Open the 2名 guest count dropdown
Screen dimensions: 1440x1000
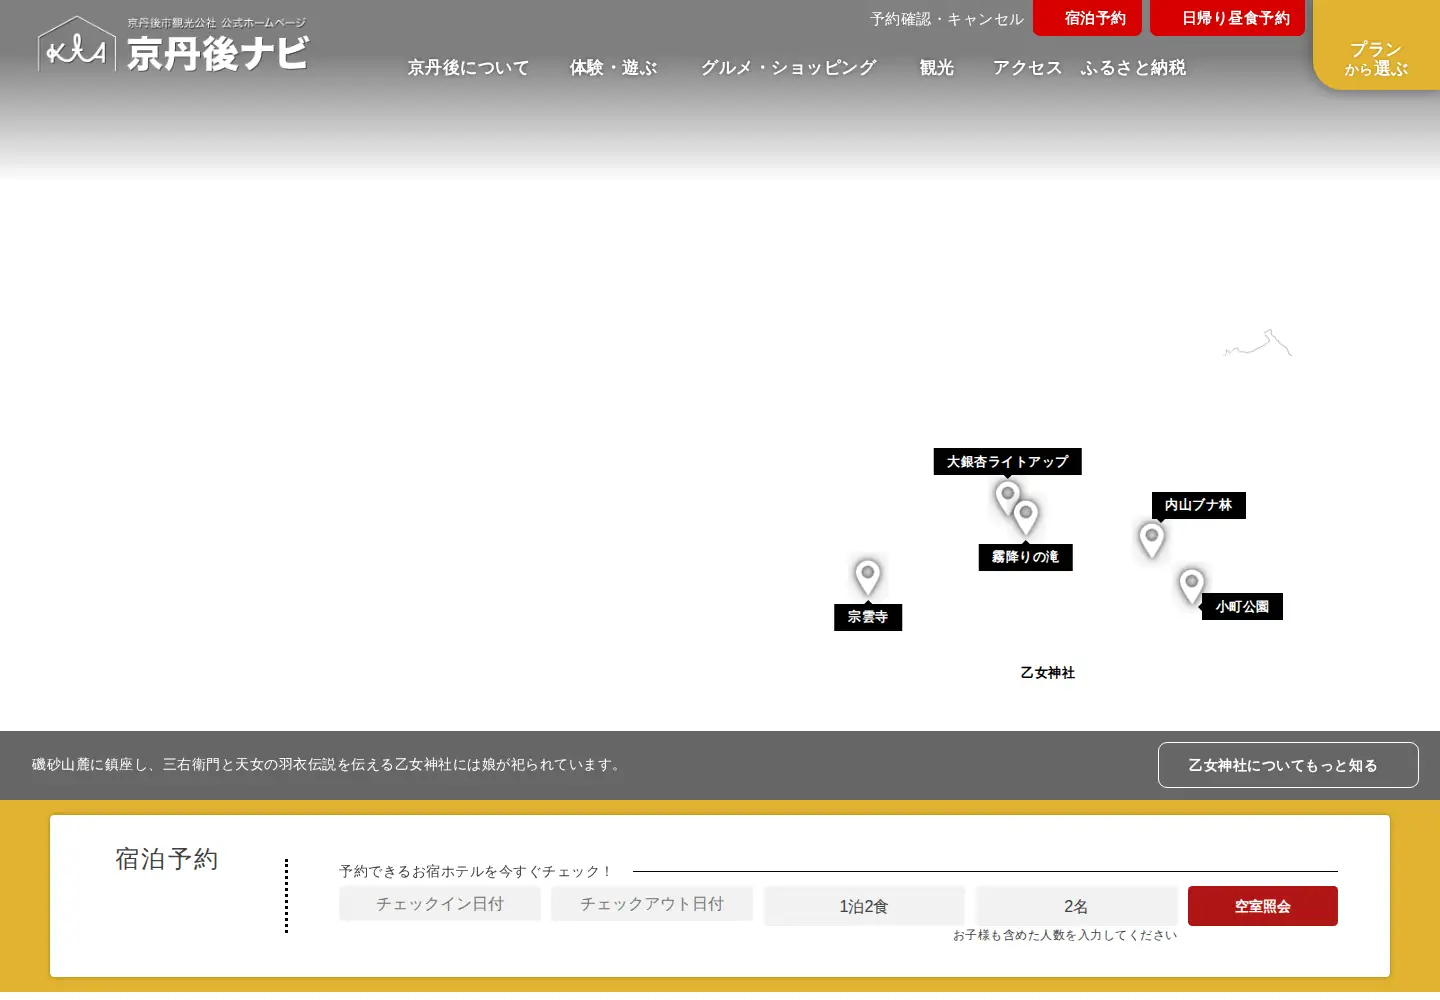(x=1076, y=906)
